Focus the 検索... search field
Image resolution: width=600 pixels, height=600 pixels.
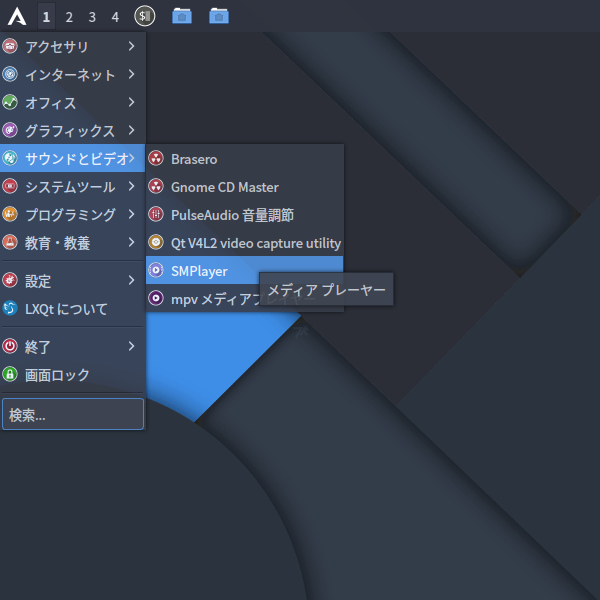[73, 414]
